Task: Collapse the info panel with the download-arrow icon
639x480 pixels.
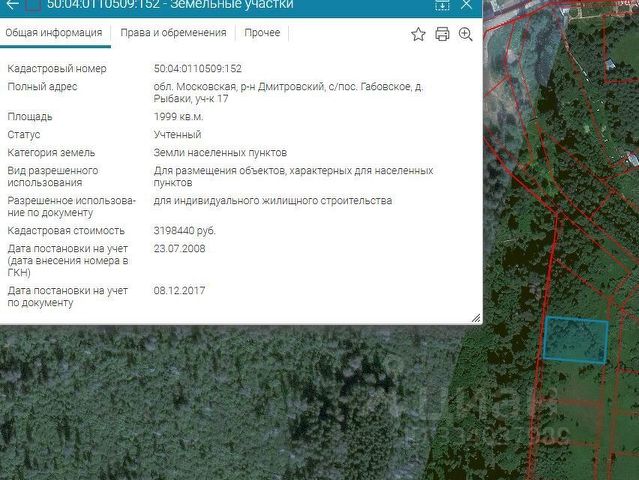Action: [442, 5]
